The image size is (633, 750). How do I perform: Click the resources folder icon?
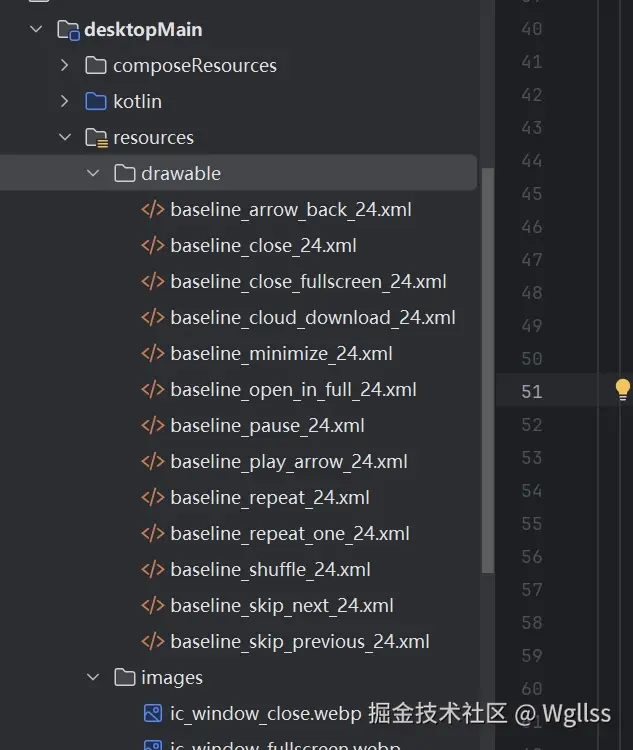[x=96, y=138]
